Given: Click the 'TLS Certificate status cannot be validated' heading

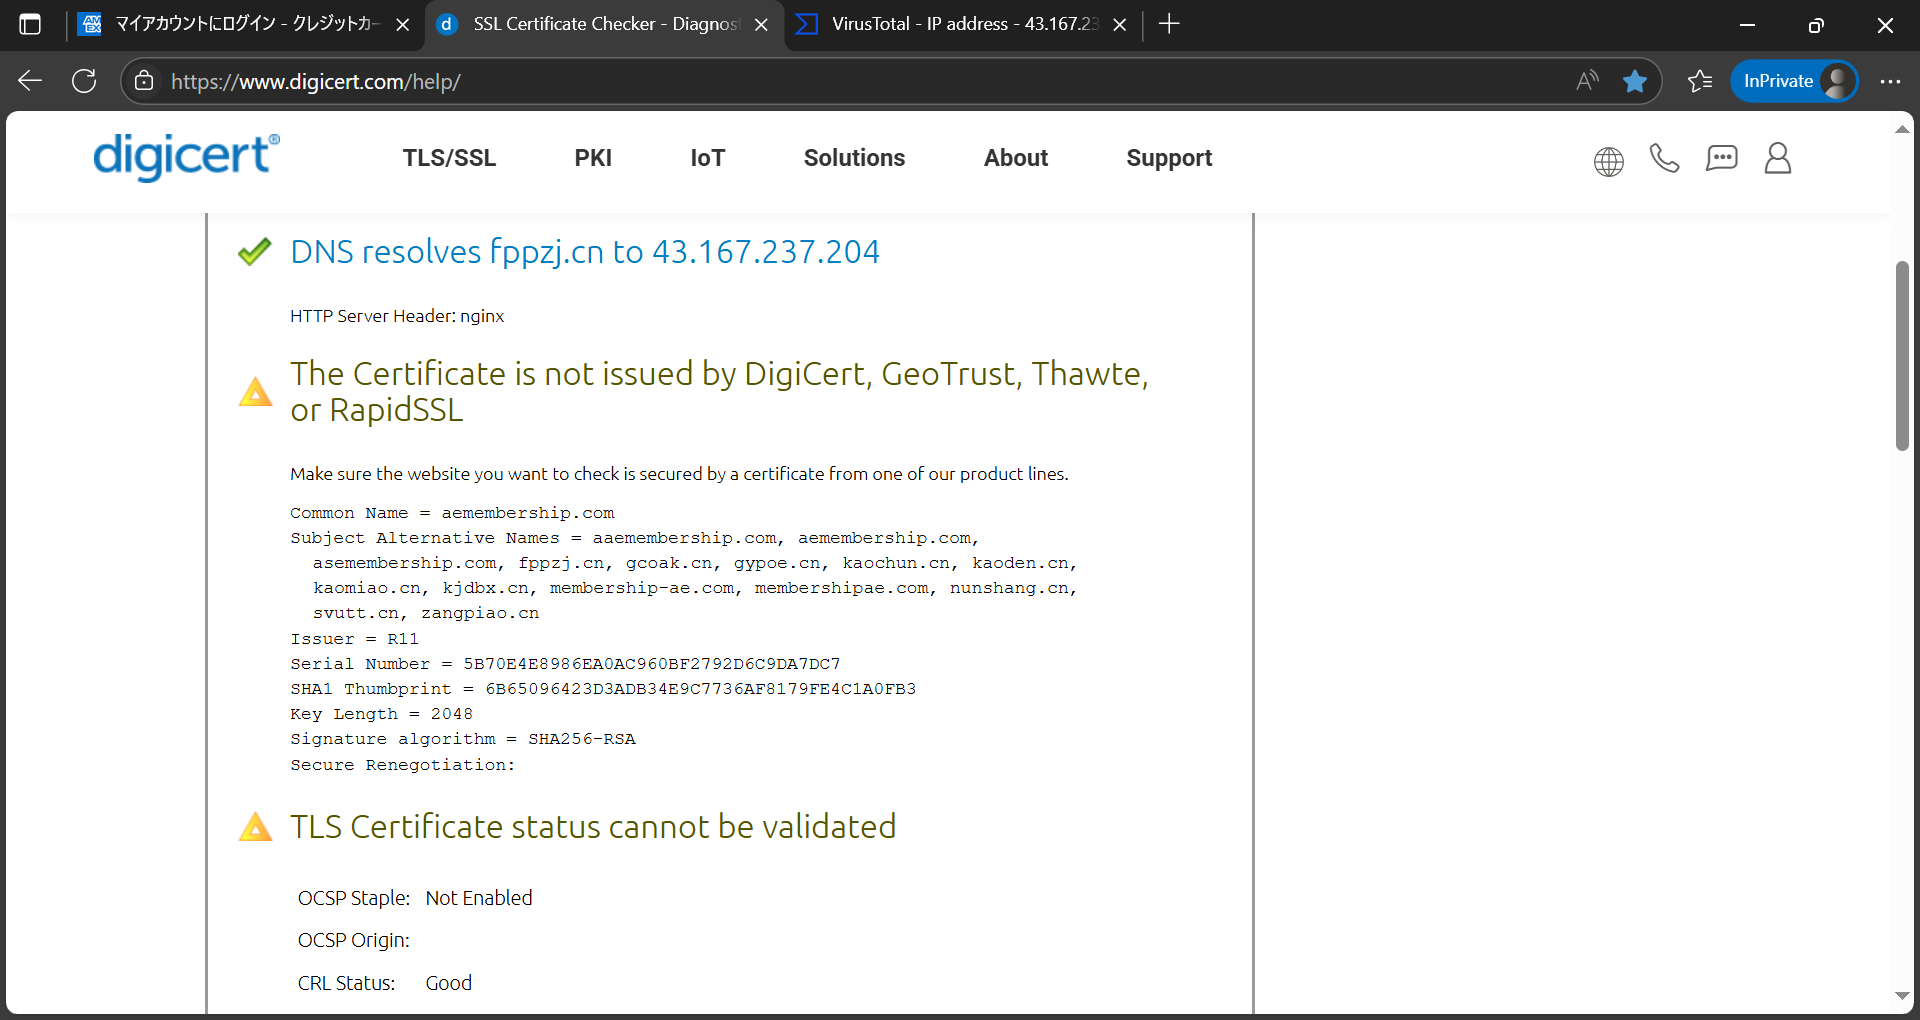Looking at the screenshot, I should pos(593,827).
